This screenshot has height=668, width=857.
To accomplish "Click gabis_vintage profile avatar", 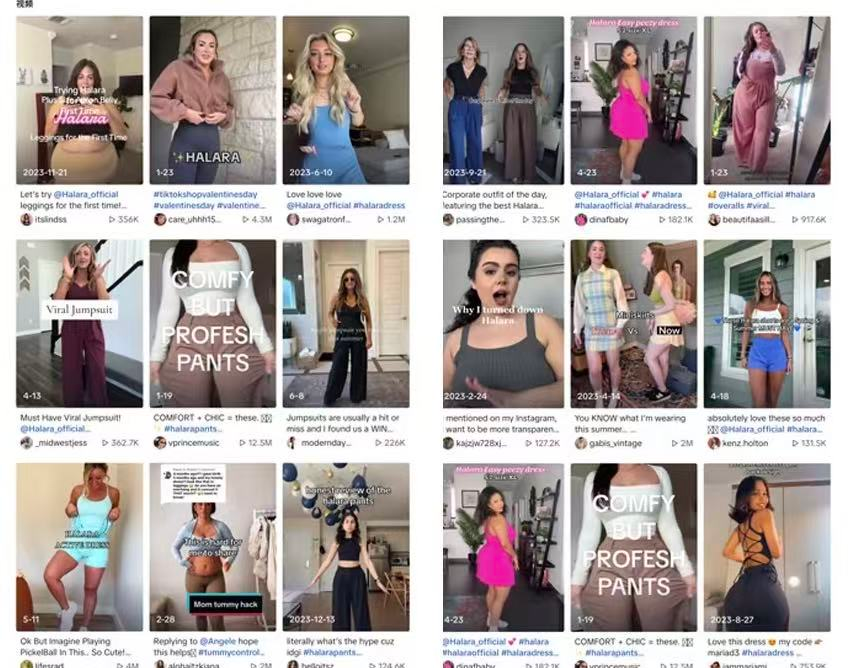I will coord(580,443).
